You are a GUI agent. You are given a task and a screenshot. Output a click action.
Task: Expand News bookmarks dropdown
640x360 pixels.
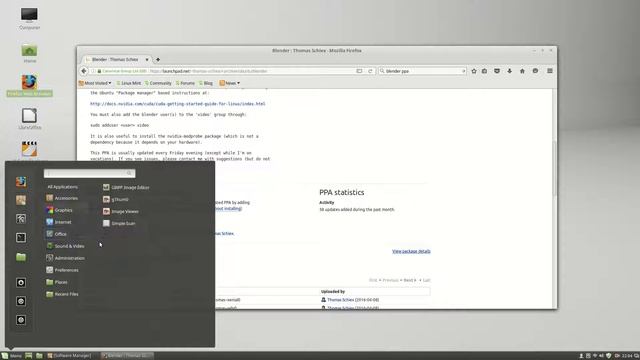pyautogui.click(x=230, y=83)
